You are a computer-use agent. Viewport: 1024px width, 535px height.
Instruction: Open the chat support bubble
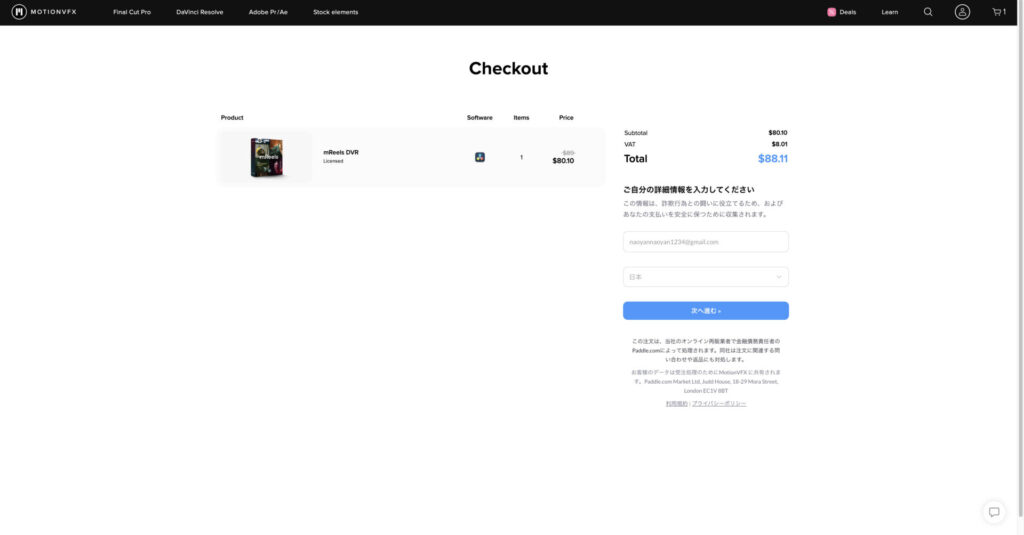(x=993, y=511)
